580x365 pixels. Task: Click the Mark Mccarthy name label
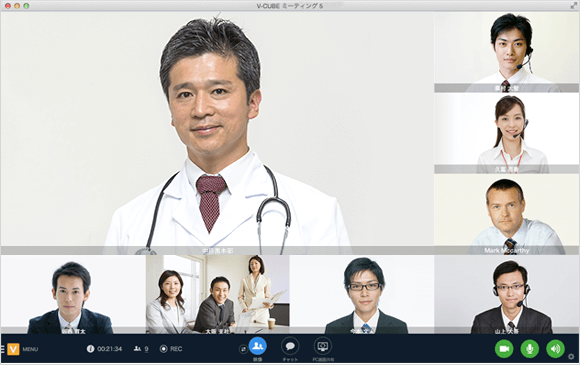[x=506, y=250]
